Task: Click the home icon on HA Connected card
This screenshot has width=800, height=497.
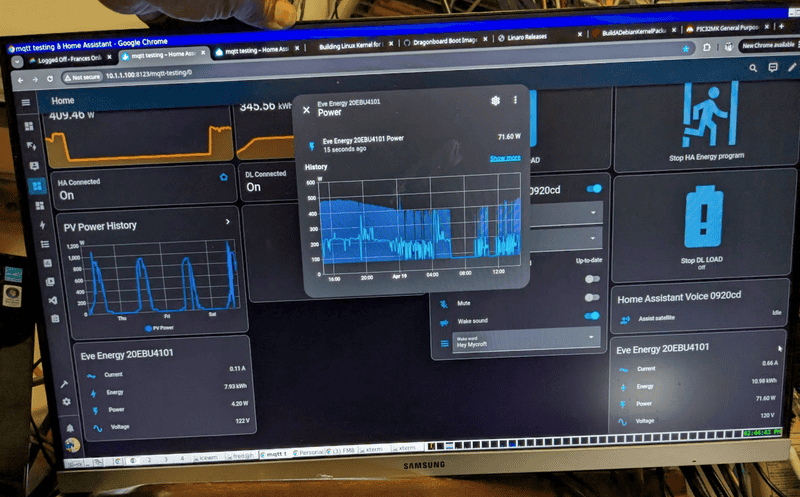Action: click(223, 177)
